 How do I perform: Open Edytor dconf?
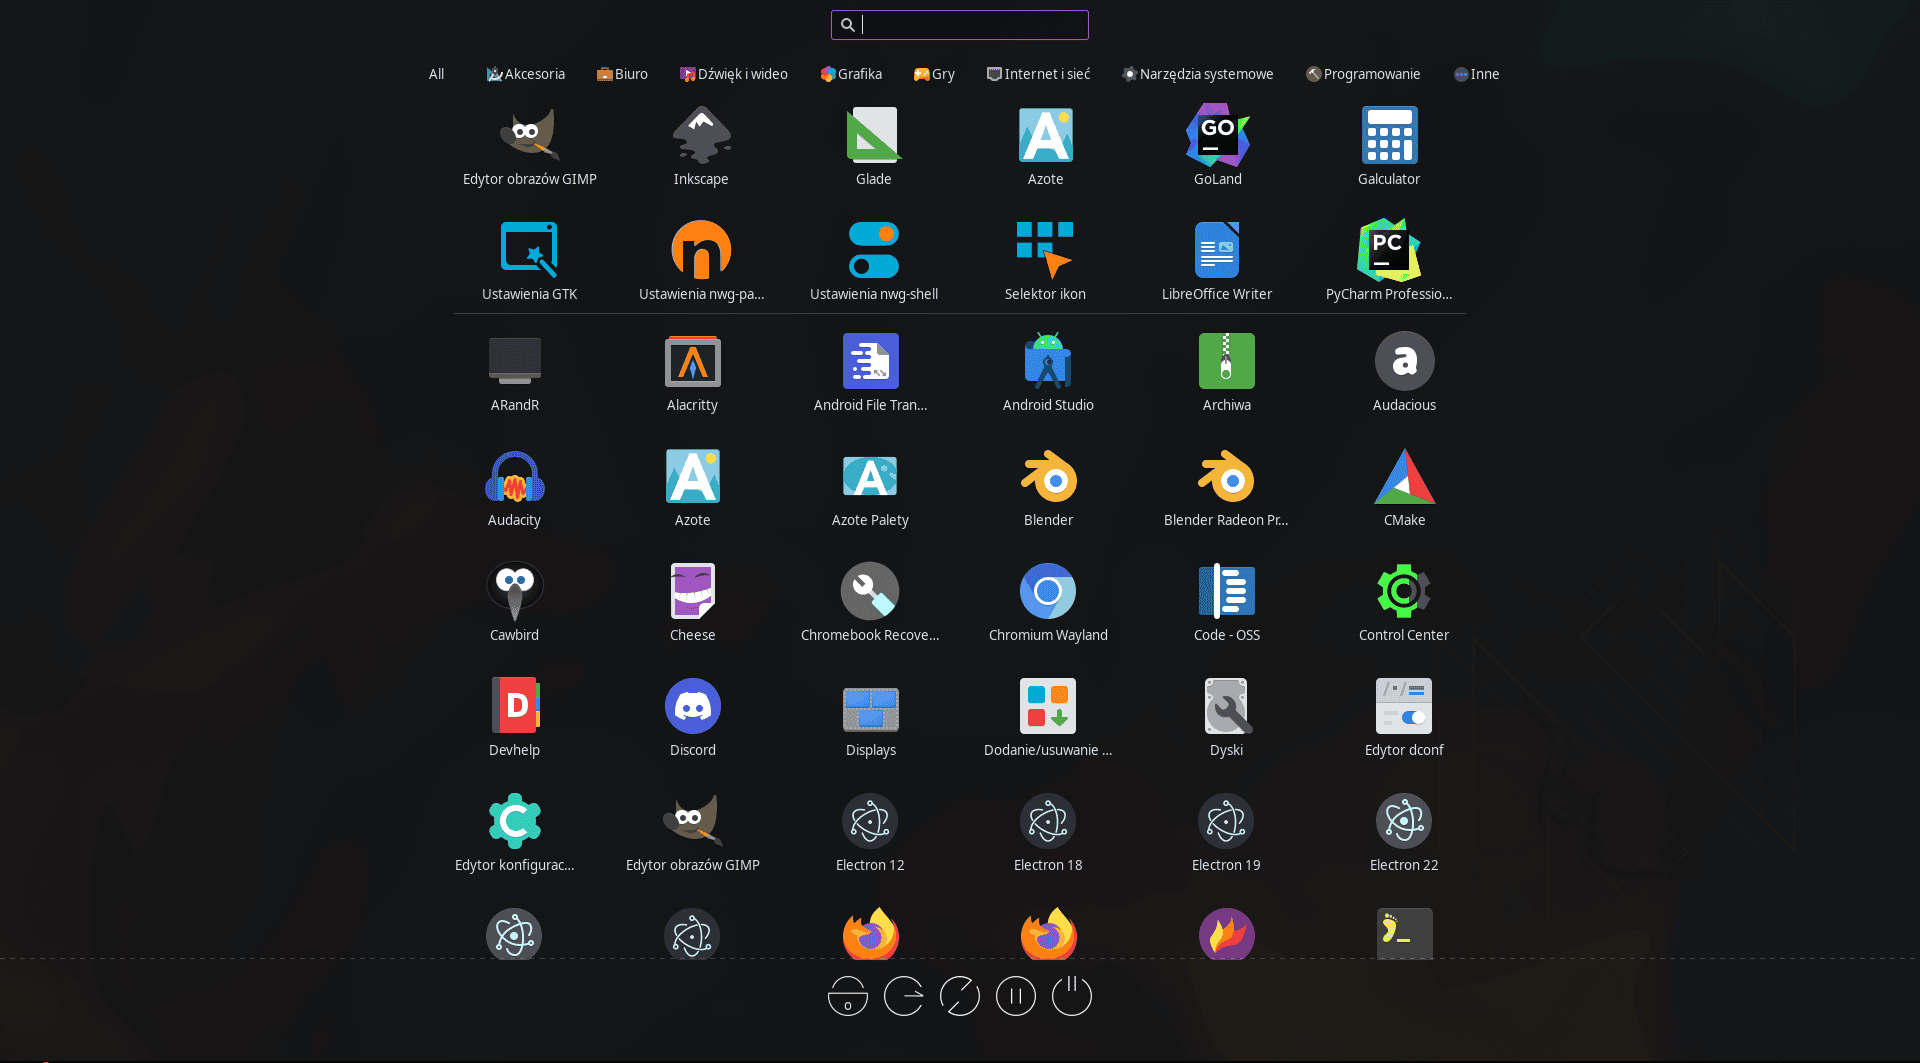click(1404, 717)
